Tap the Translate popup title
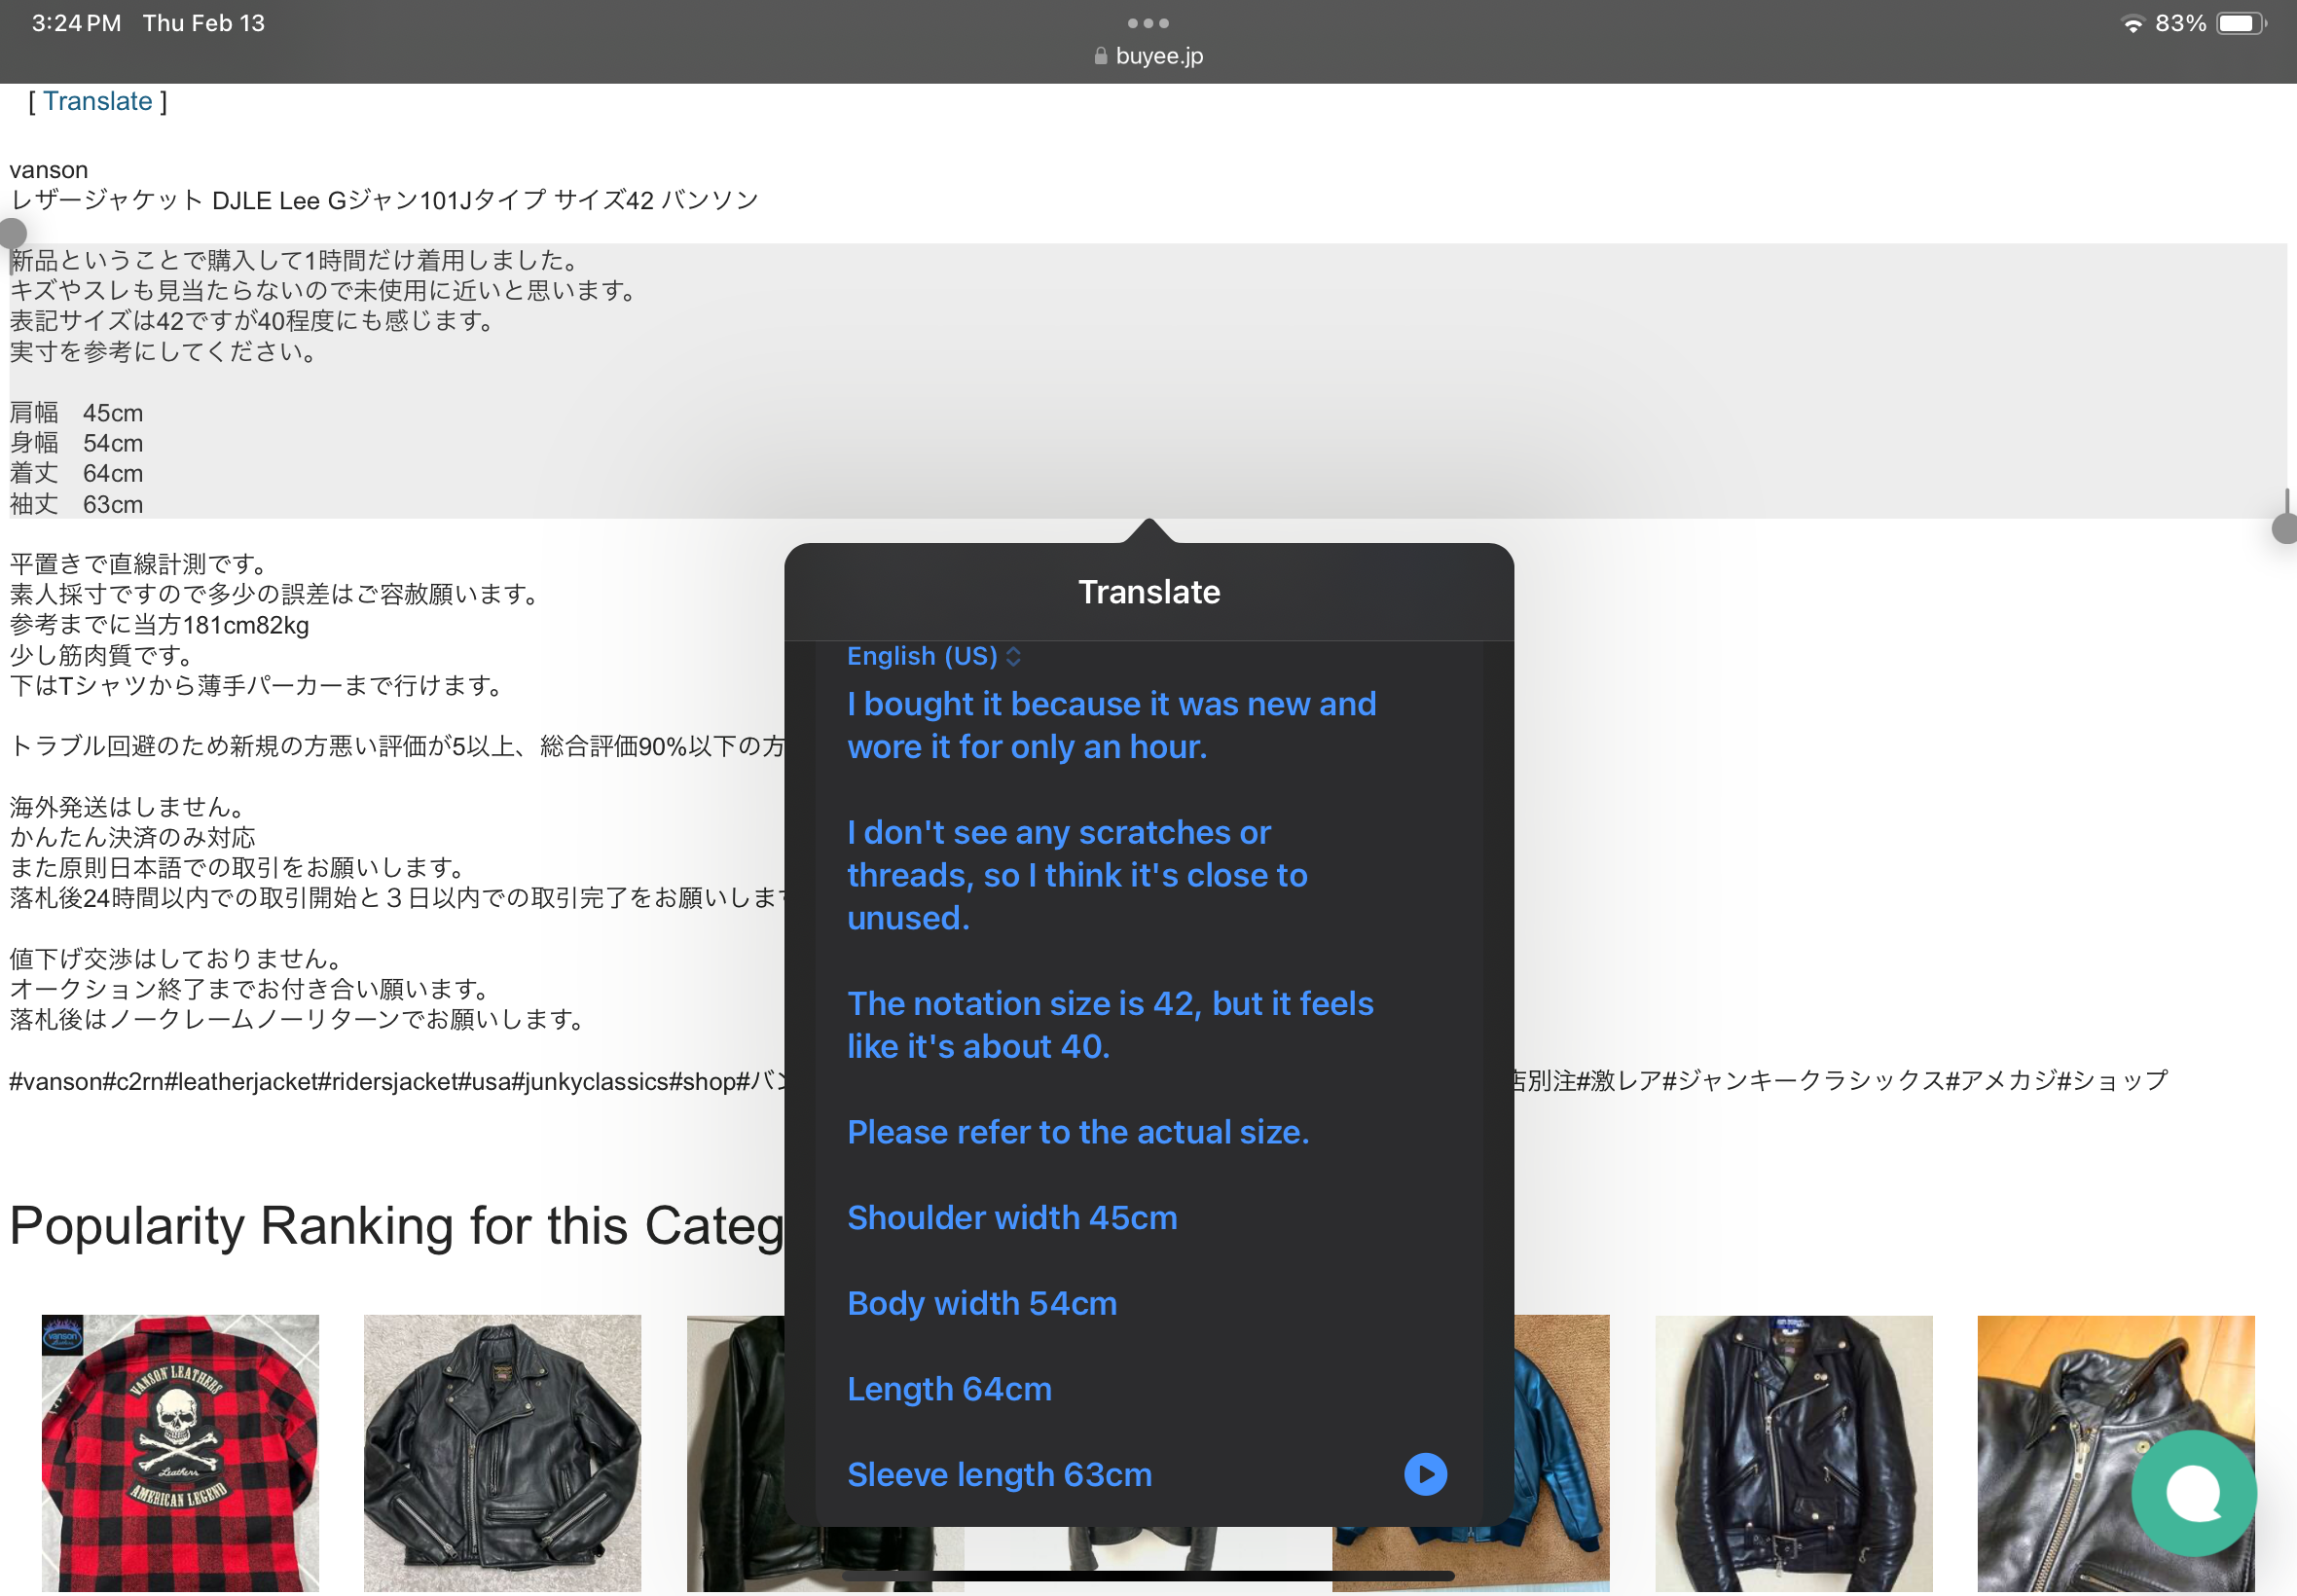The width and height of the screenshot is (2297, 1596). pyautogui.click(x=1149, y=592)
